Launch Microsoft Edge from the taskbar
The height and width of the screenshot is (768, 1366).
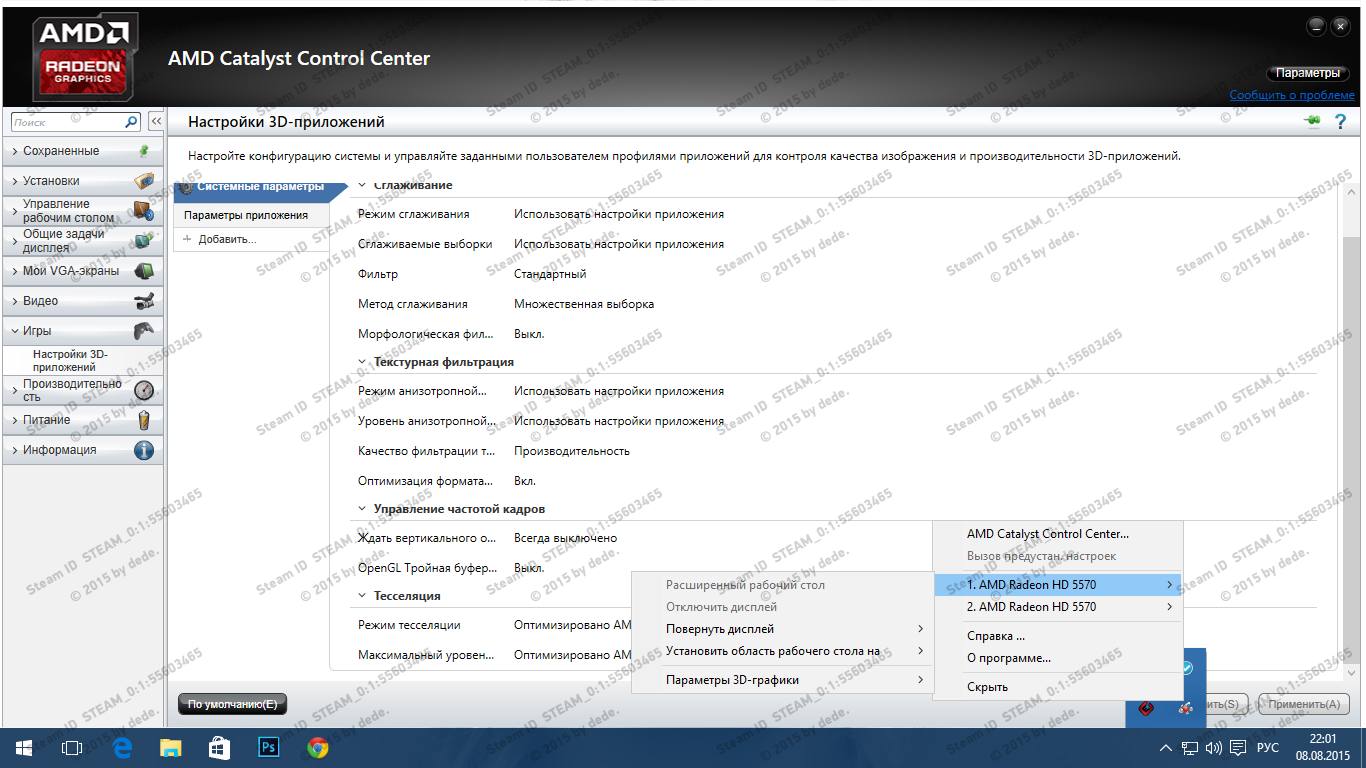[x=122, y=747]
